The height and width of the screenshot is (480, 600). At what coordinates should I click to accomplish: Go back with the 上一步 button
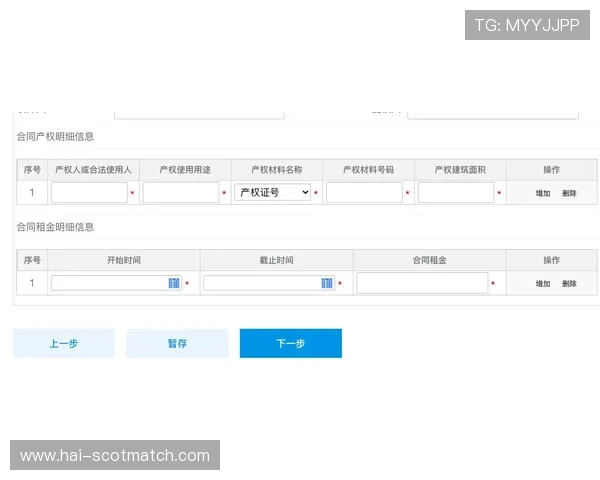(x=64, y=343)
